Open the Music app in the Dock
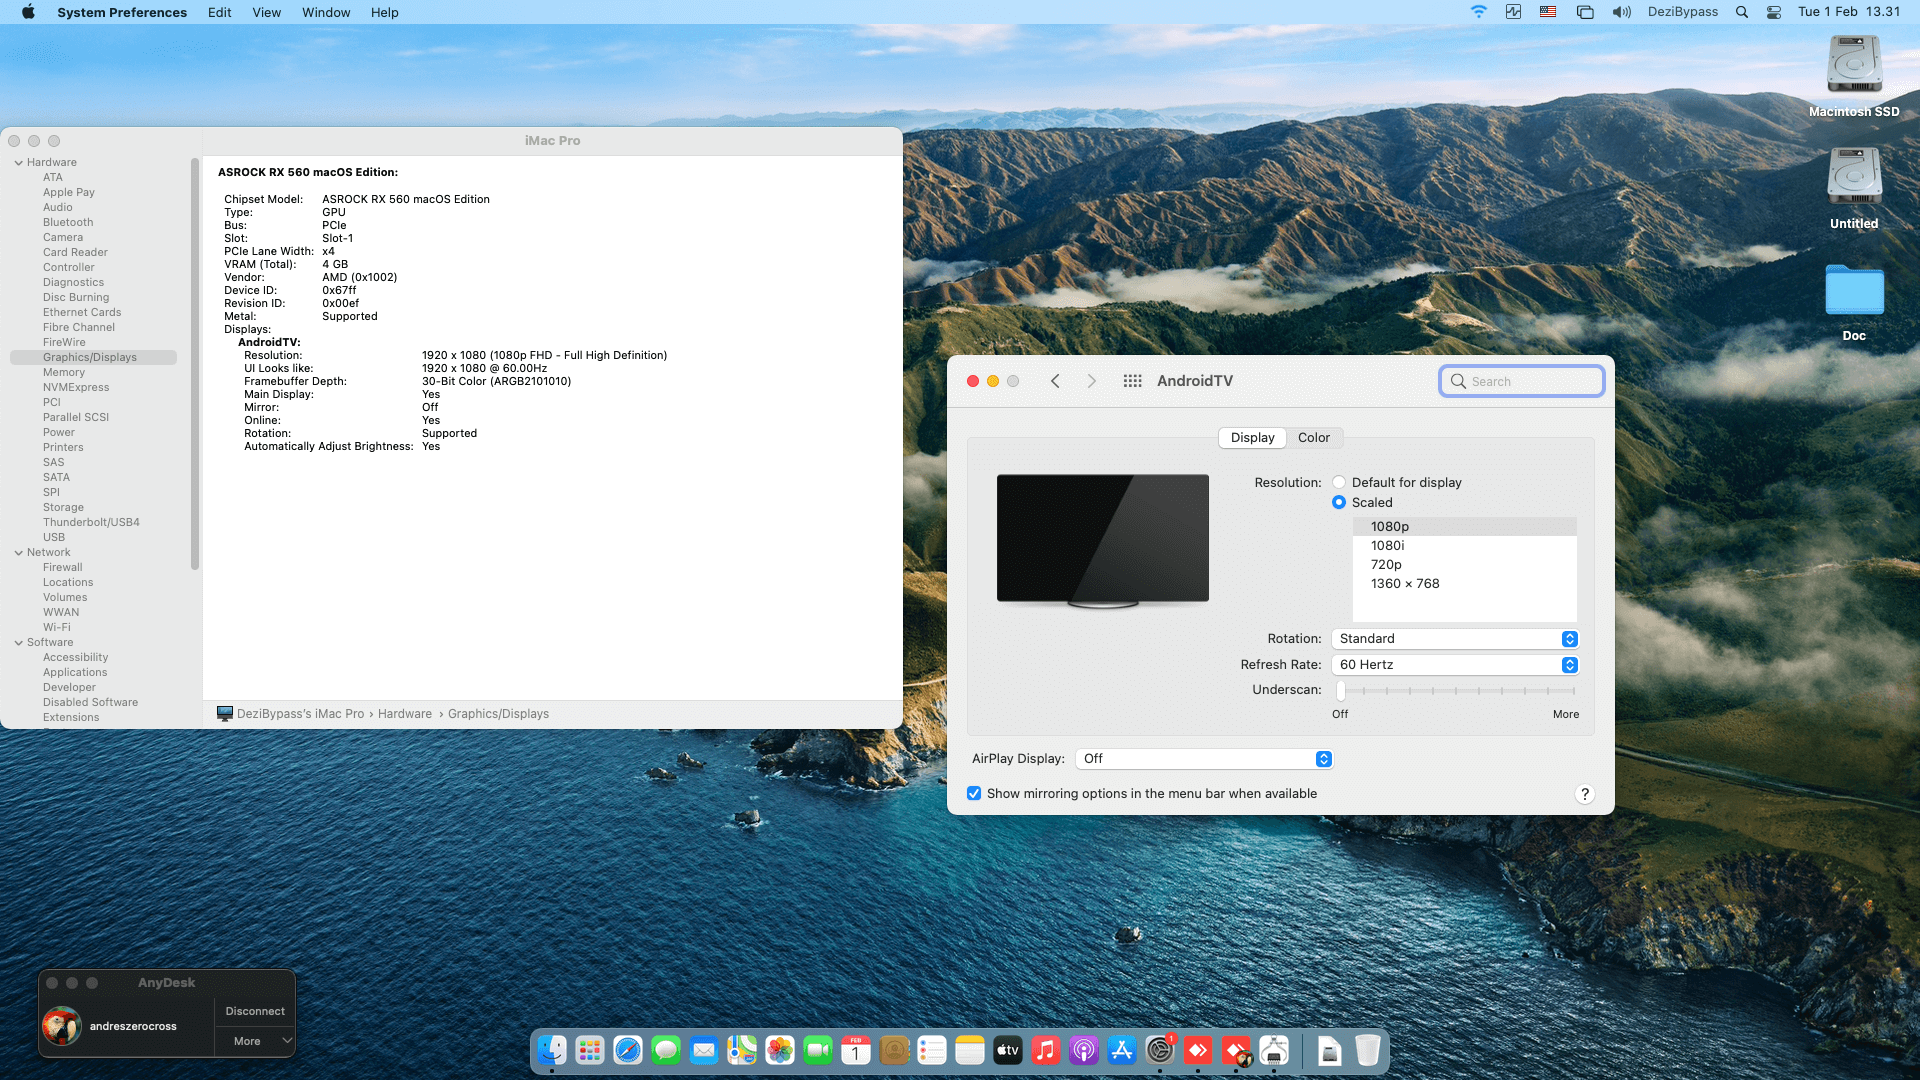Screen dimensions: 1920x1080 coord(1046,1050)
